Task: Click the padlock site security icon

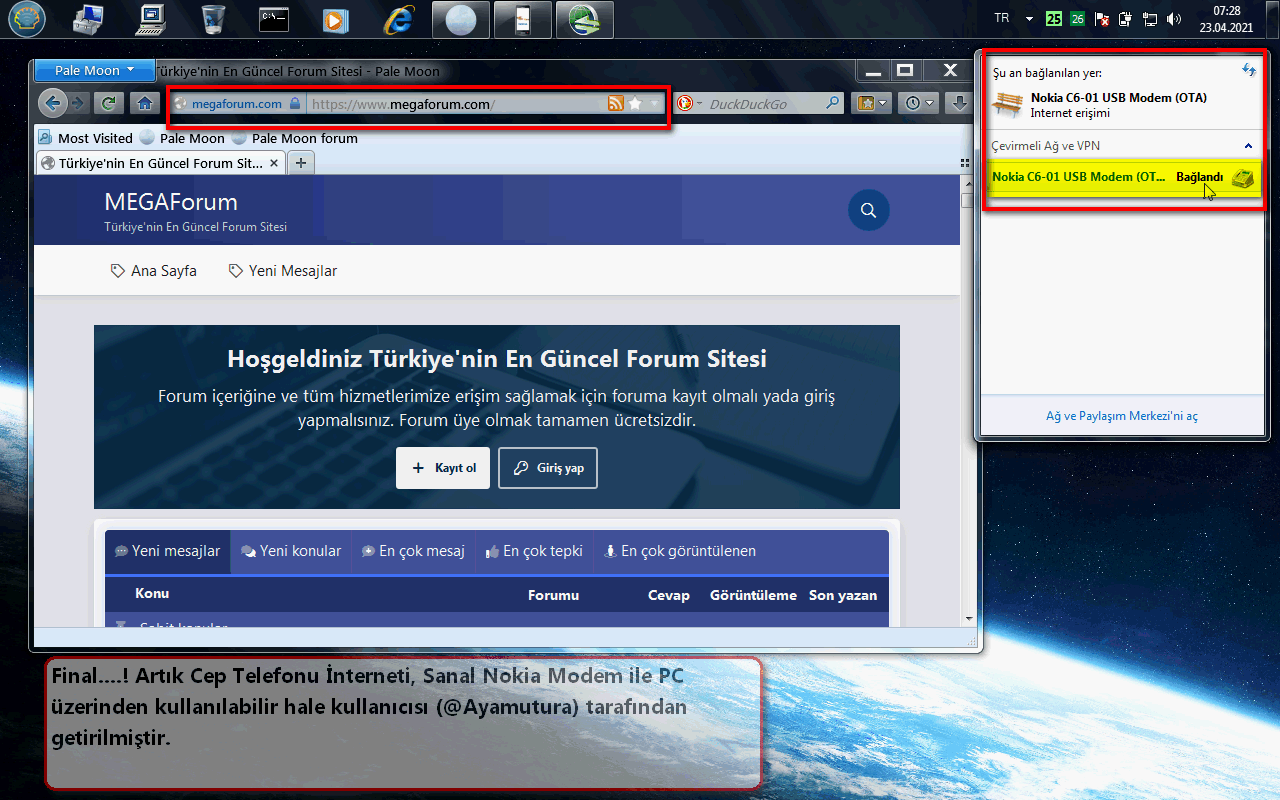Action: click(294, 103)
